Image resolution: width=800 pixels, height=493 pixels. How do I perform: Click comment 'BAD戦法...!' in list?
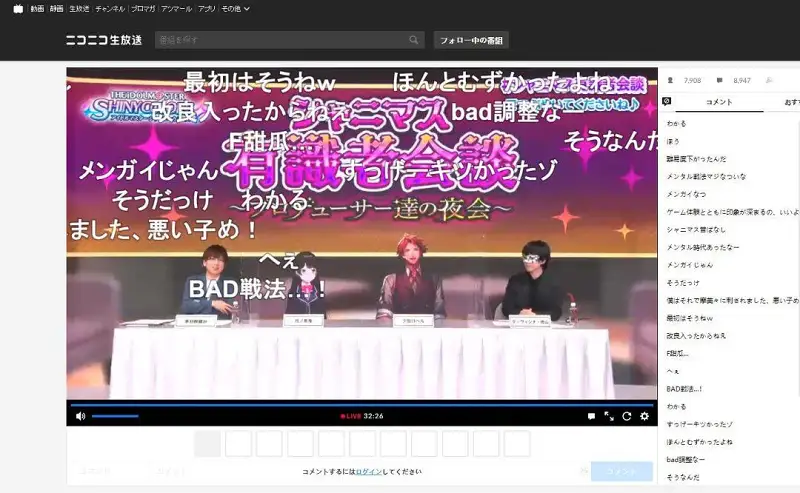[684, 389]
